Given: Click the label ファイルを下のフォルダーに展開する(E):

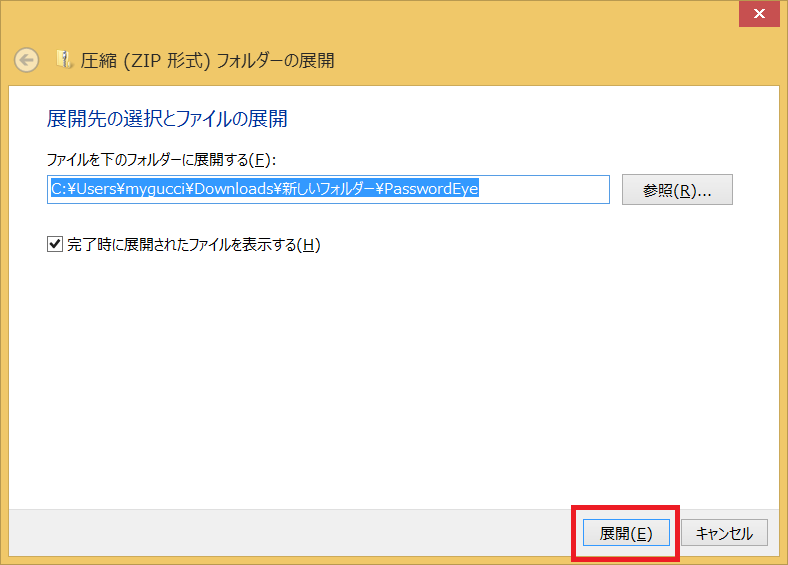Looking at the screenshot, I should point(161,160).
